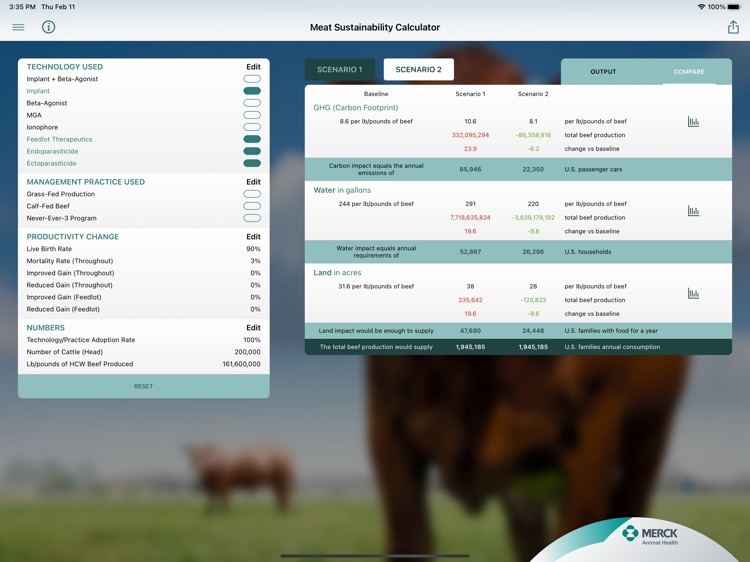Tap the 85,946 passenger cars value

[470, 169]
